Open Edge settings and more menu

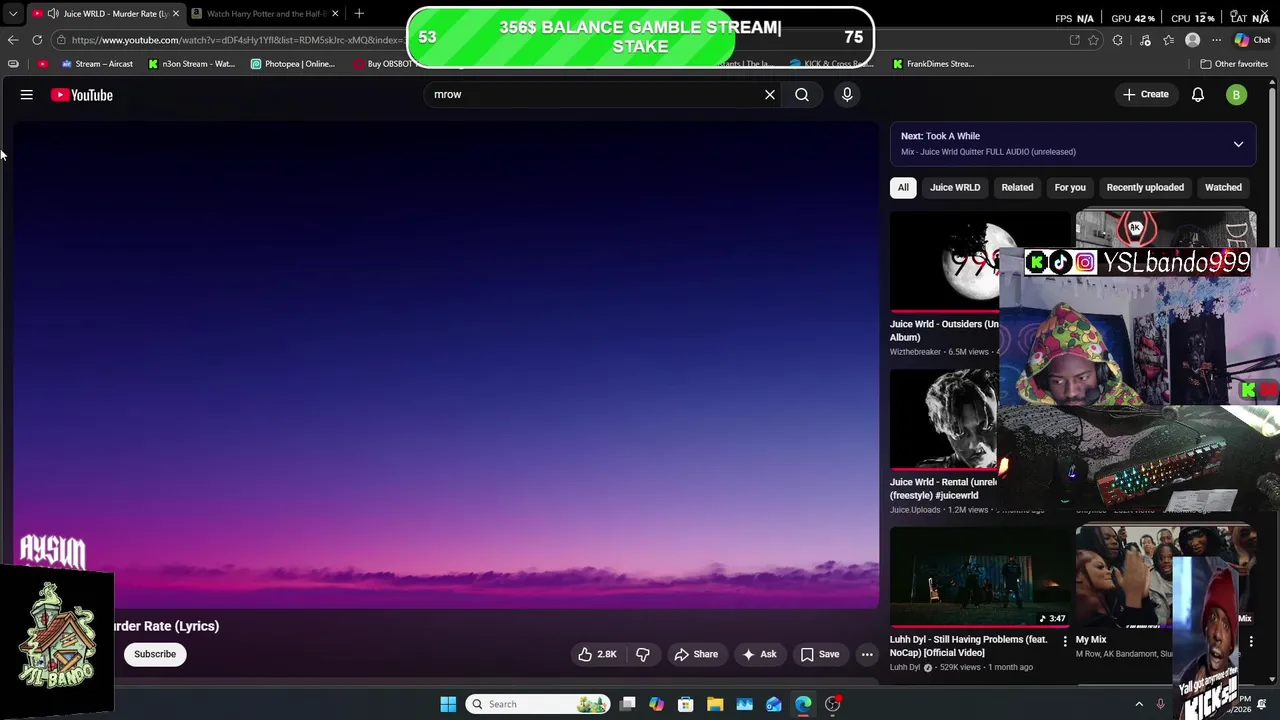tap(1216, 40)
